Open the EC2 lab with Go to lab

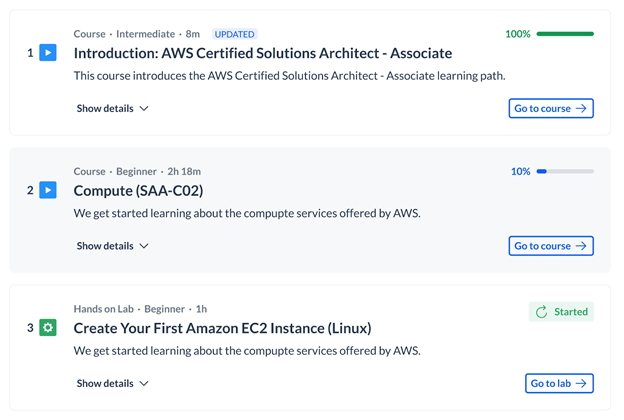click(x=559, y=383)
